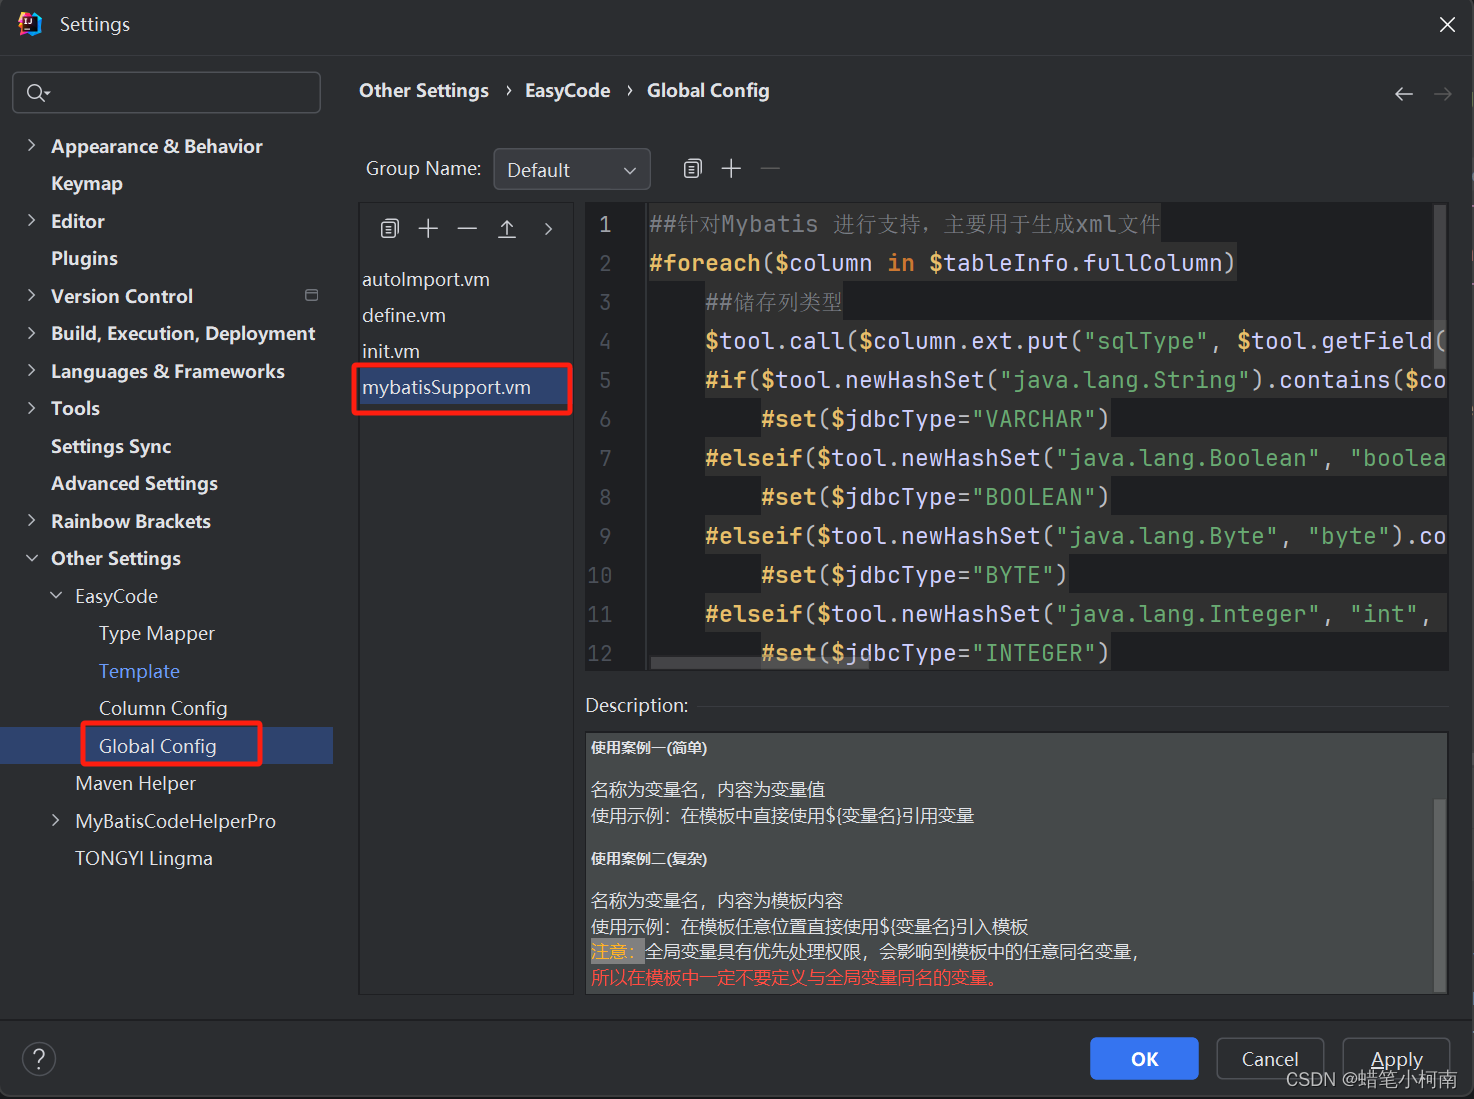
Task: Collapse the Other Settings section
Action: (31, 558)
